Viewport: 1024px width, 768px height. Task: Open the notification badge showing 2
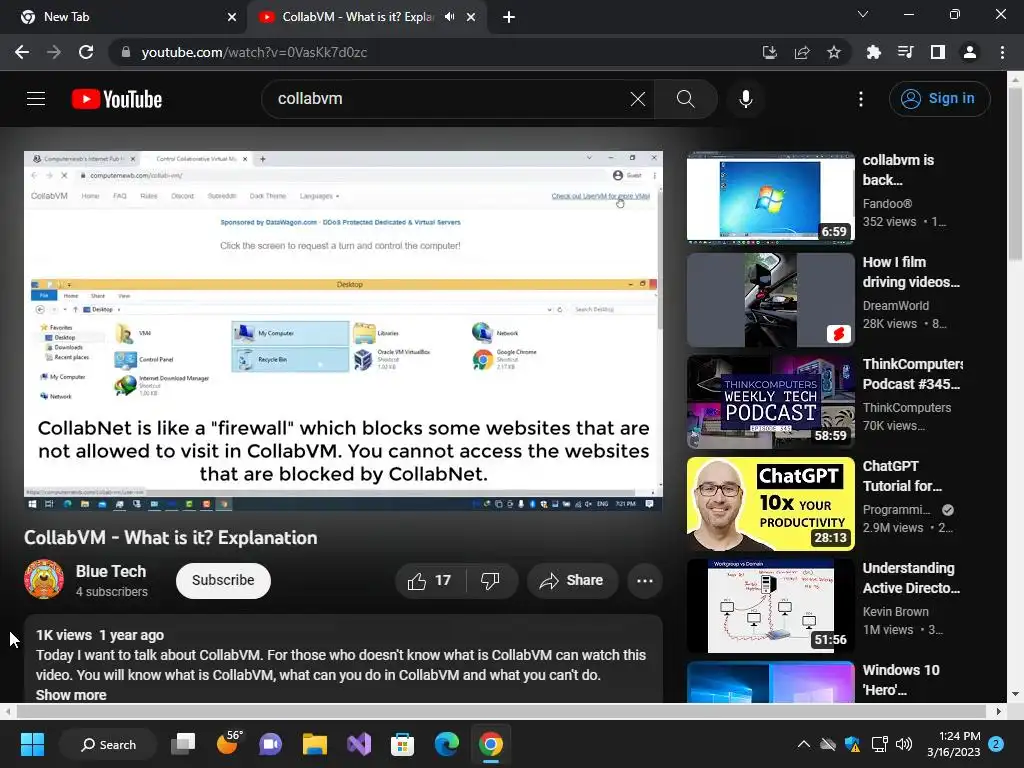tap(996, 744)
